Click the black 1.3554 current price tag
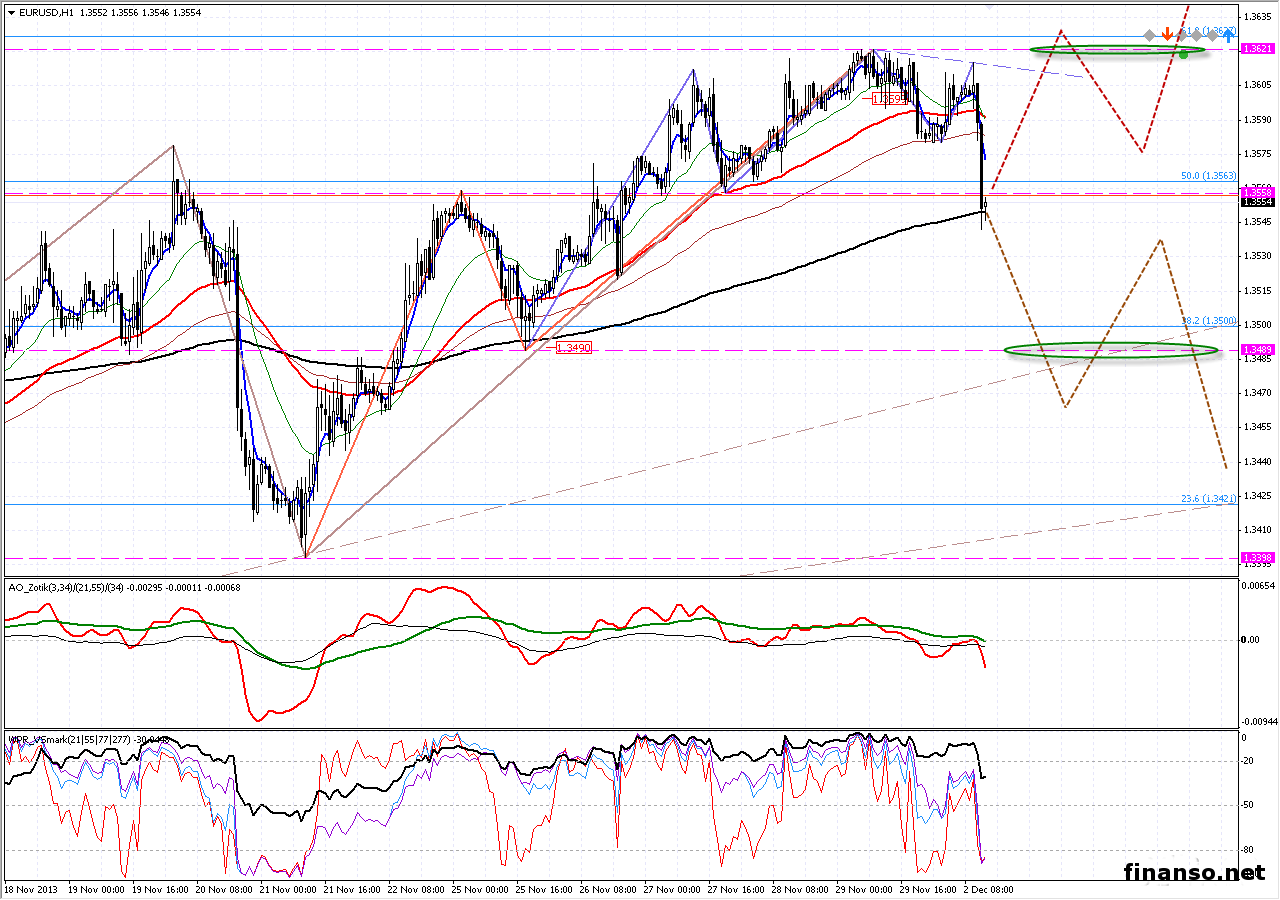 click(x=1256, y=202)
